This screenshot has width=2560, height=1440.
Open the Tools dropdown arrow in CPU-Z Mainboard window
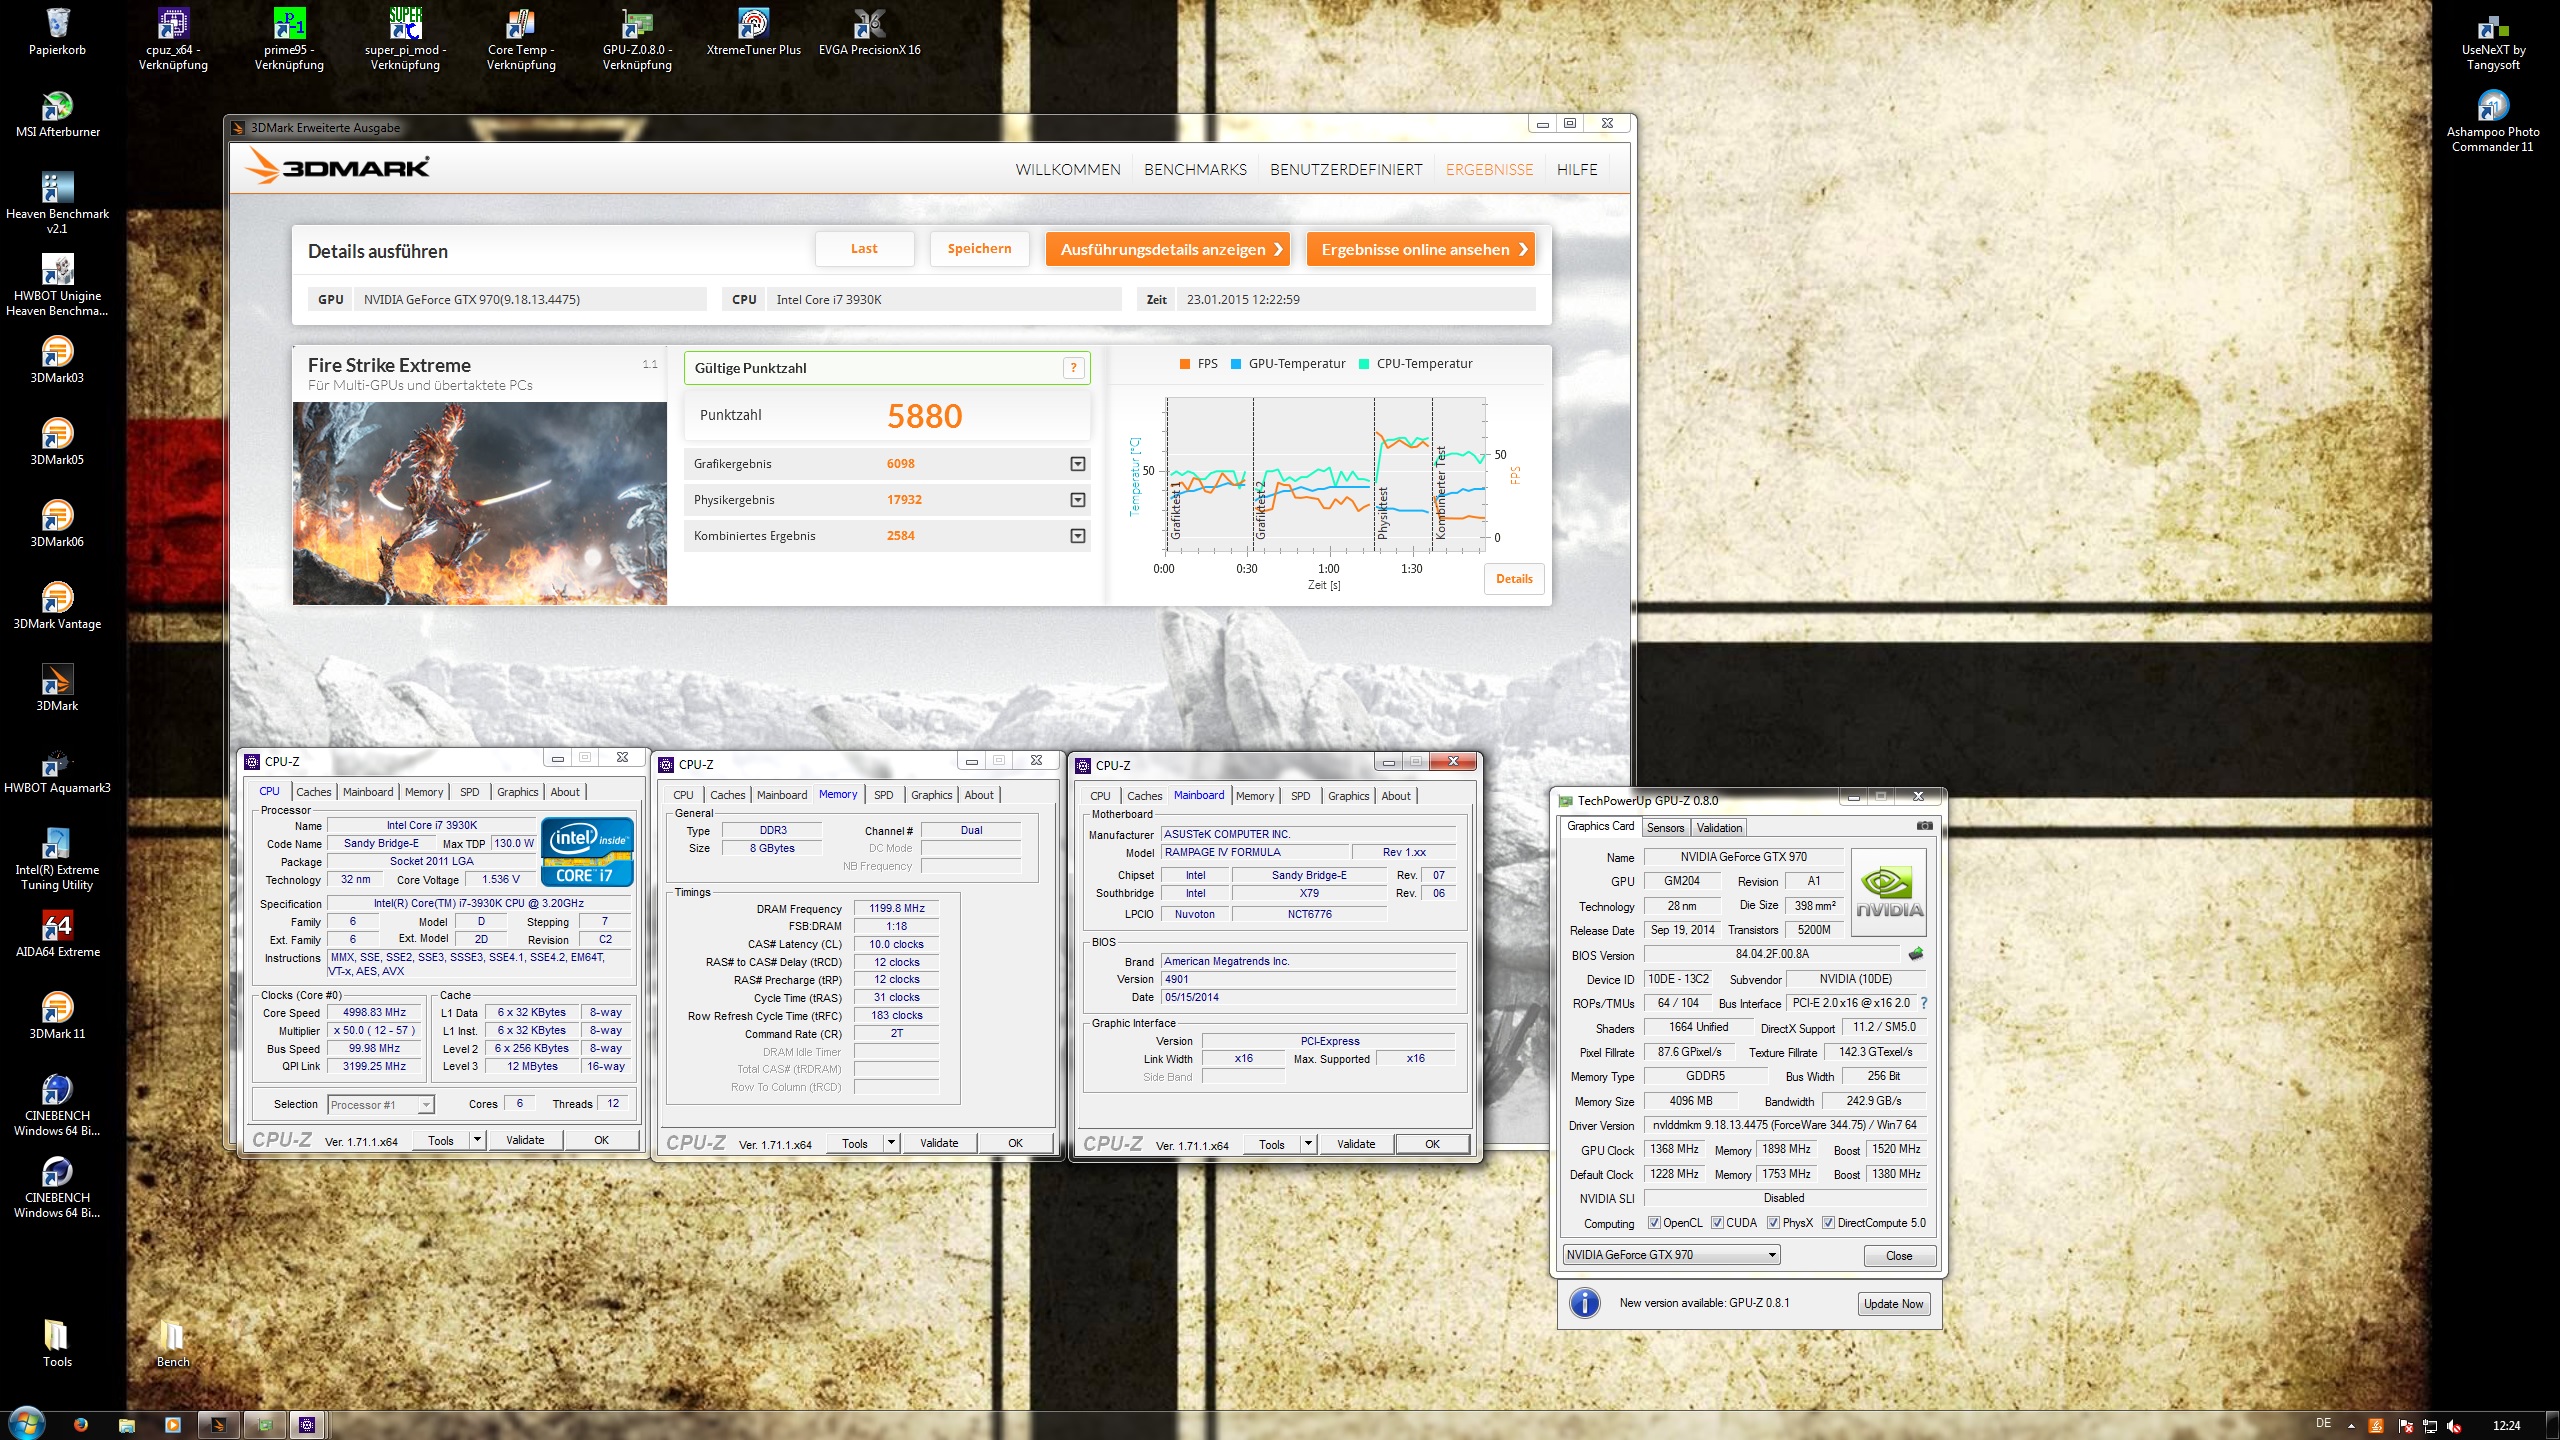[x=1308, y=1144]
